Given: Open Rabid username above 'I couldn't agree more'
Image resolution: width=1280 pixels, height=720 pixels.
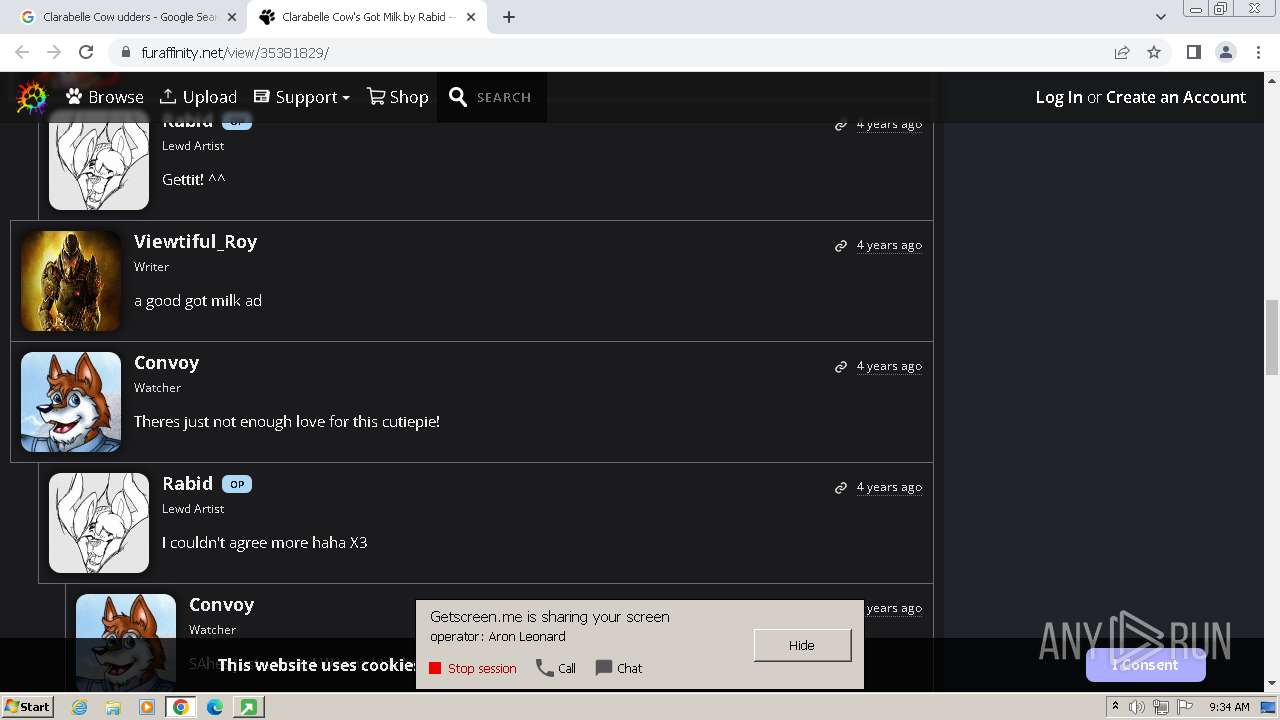Looking at the screenshot, I should [188, 483].
